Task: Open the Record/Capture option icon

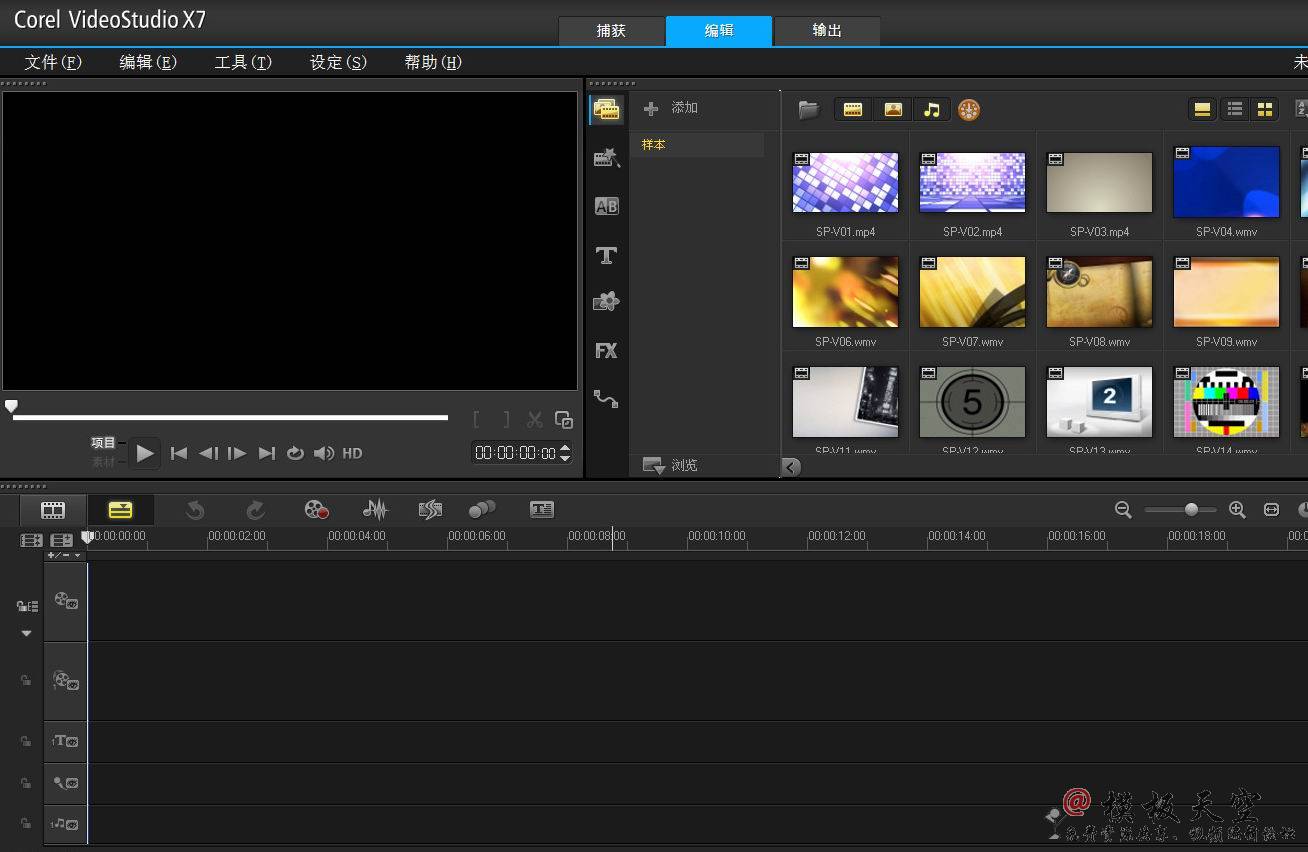Action: click(317, 510)
